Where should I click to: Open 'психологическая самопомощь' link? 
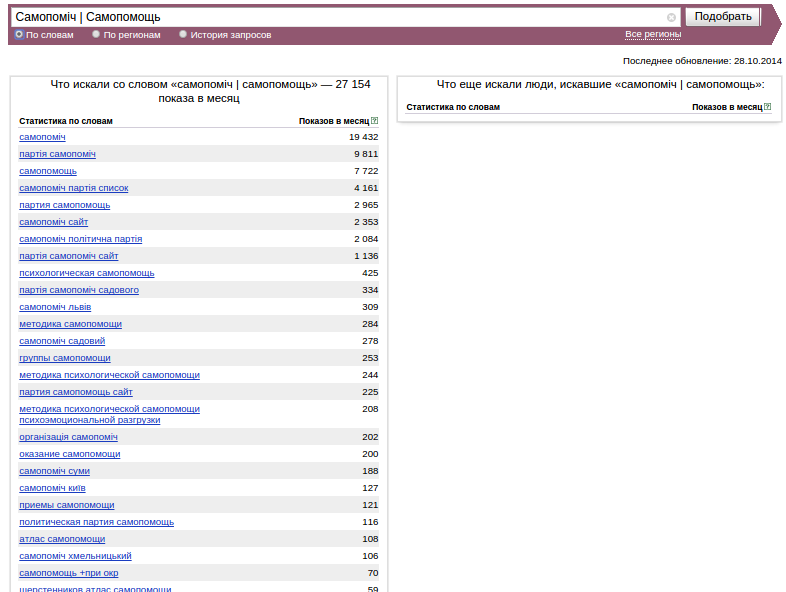(x=87, y=273)
